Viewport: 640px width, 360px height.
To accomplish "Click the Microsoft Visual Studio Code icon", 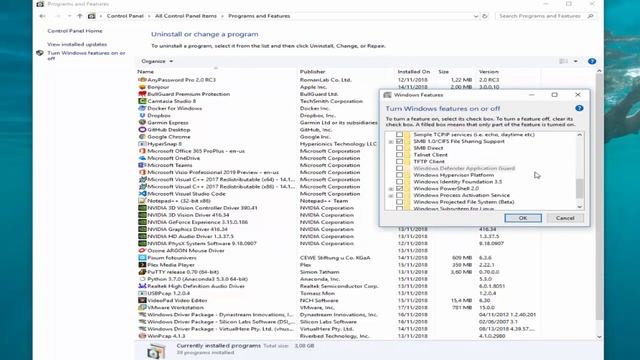I will click(x=142, y=193).
